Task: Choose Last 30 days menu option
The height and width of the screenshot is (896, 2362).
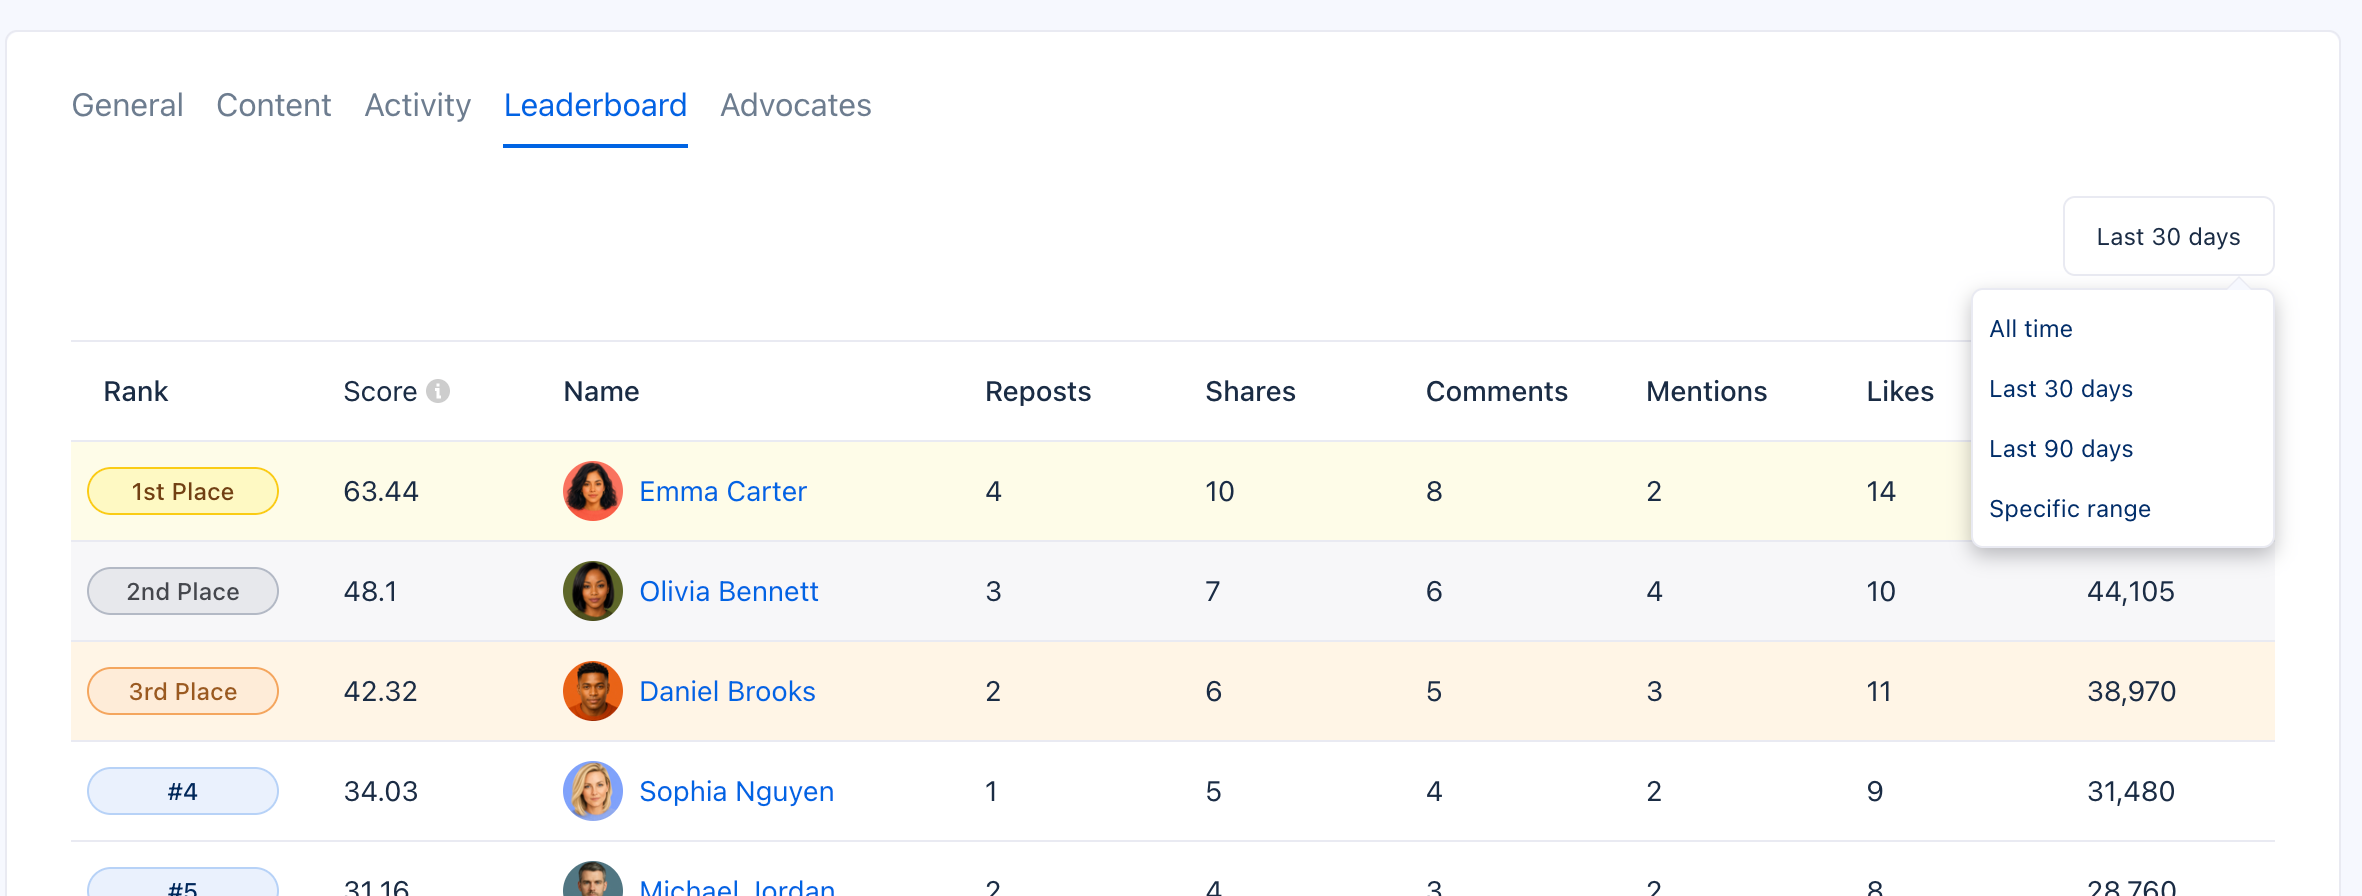Action: [x=2060, y=389]
